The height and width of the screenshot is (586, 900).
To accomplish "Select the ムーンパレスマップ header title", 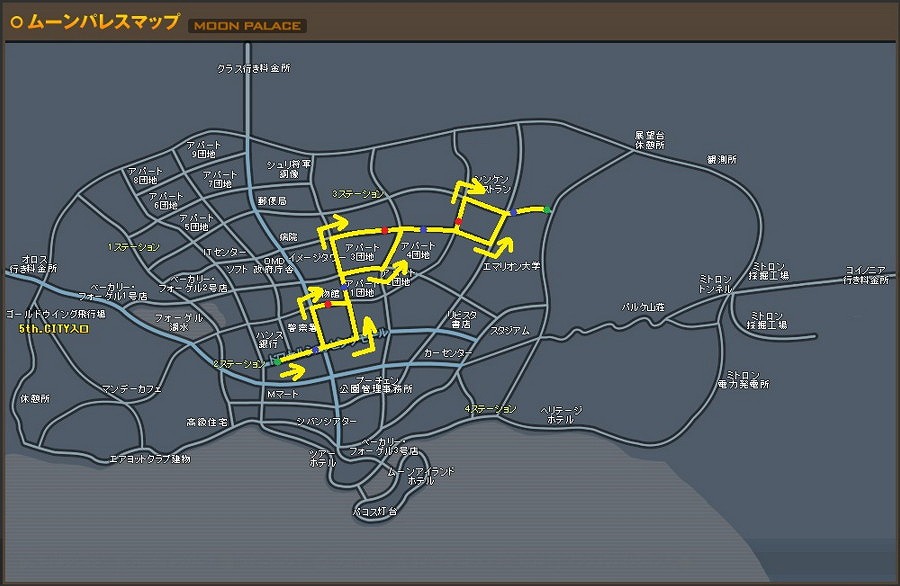I will pyautogui.click(x=104, y=22).
